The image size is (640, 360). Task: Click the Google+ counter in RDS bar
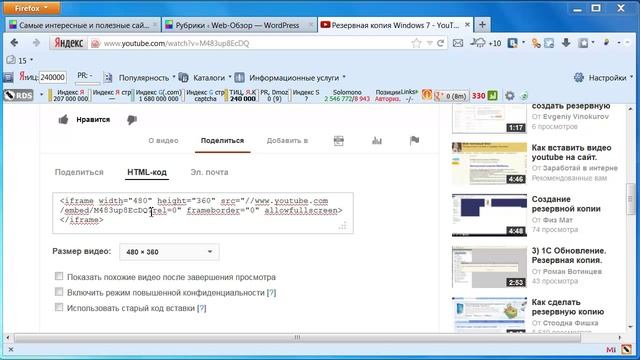click(x=451, y=96)
